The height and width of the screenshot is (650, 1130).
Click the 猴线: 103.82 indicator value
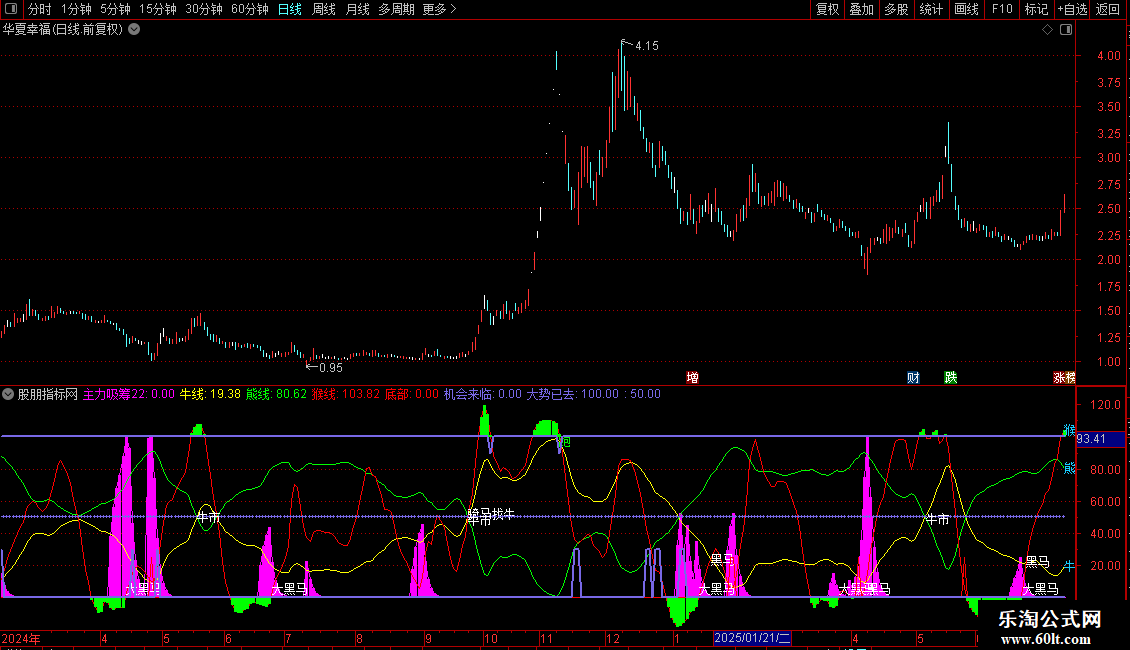[345, 394]
